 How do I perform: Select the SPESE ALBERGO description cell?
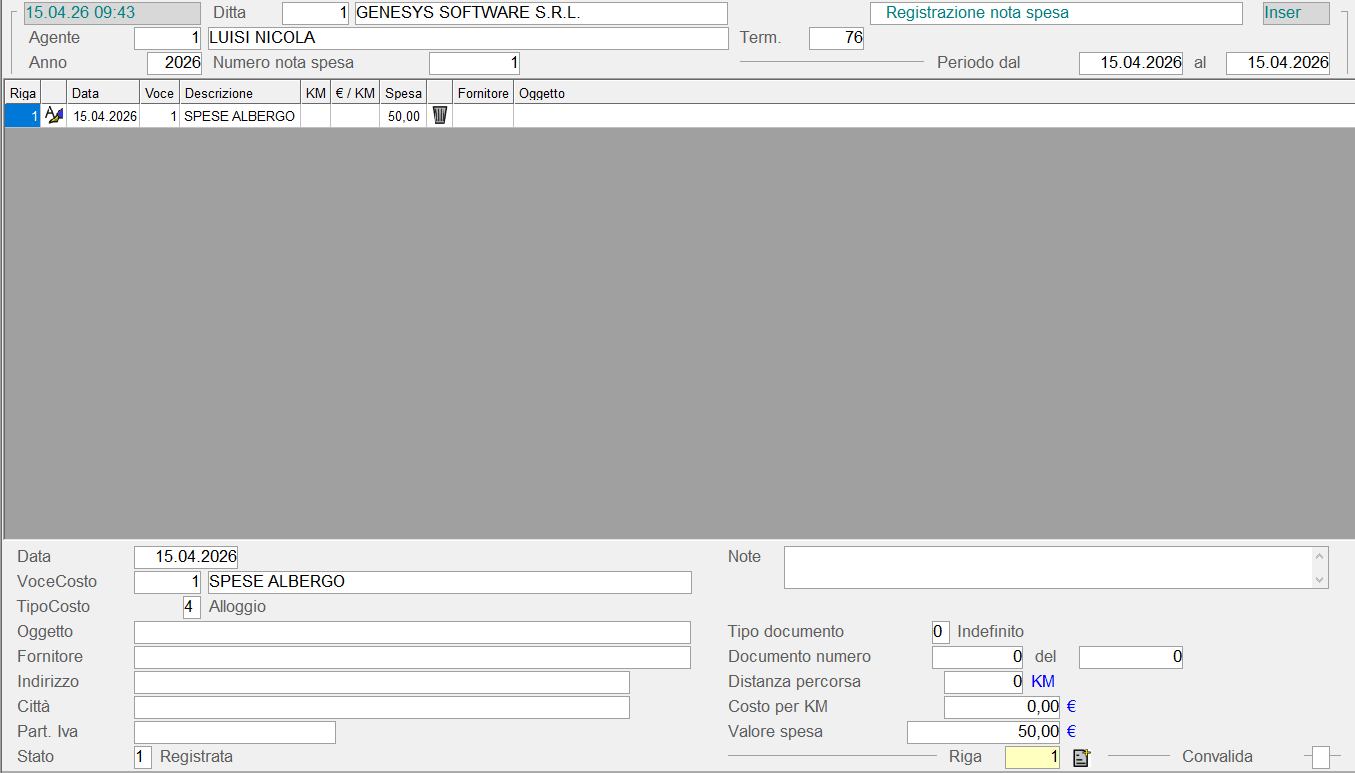pos(240,116)
